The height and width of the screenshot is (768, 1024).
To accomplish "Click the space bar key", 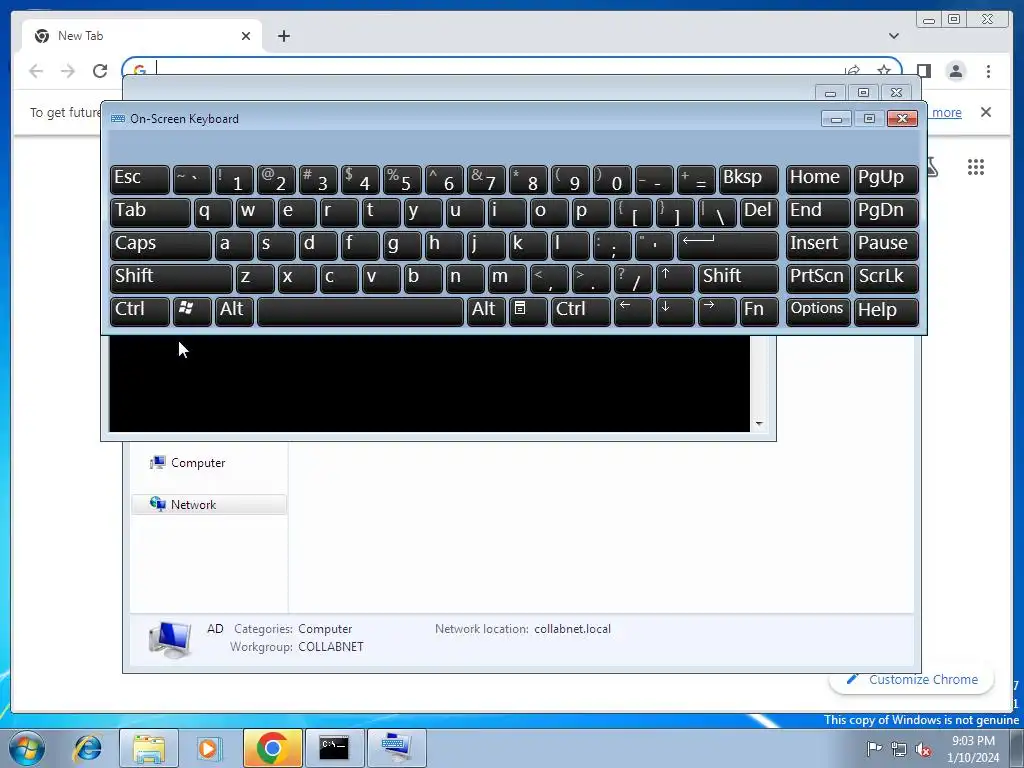I will [360, 311].
